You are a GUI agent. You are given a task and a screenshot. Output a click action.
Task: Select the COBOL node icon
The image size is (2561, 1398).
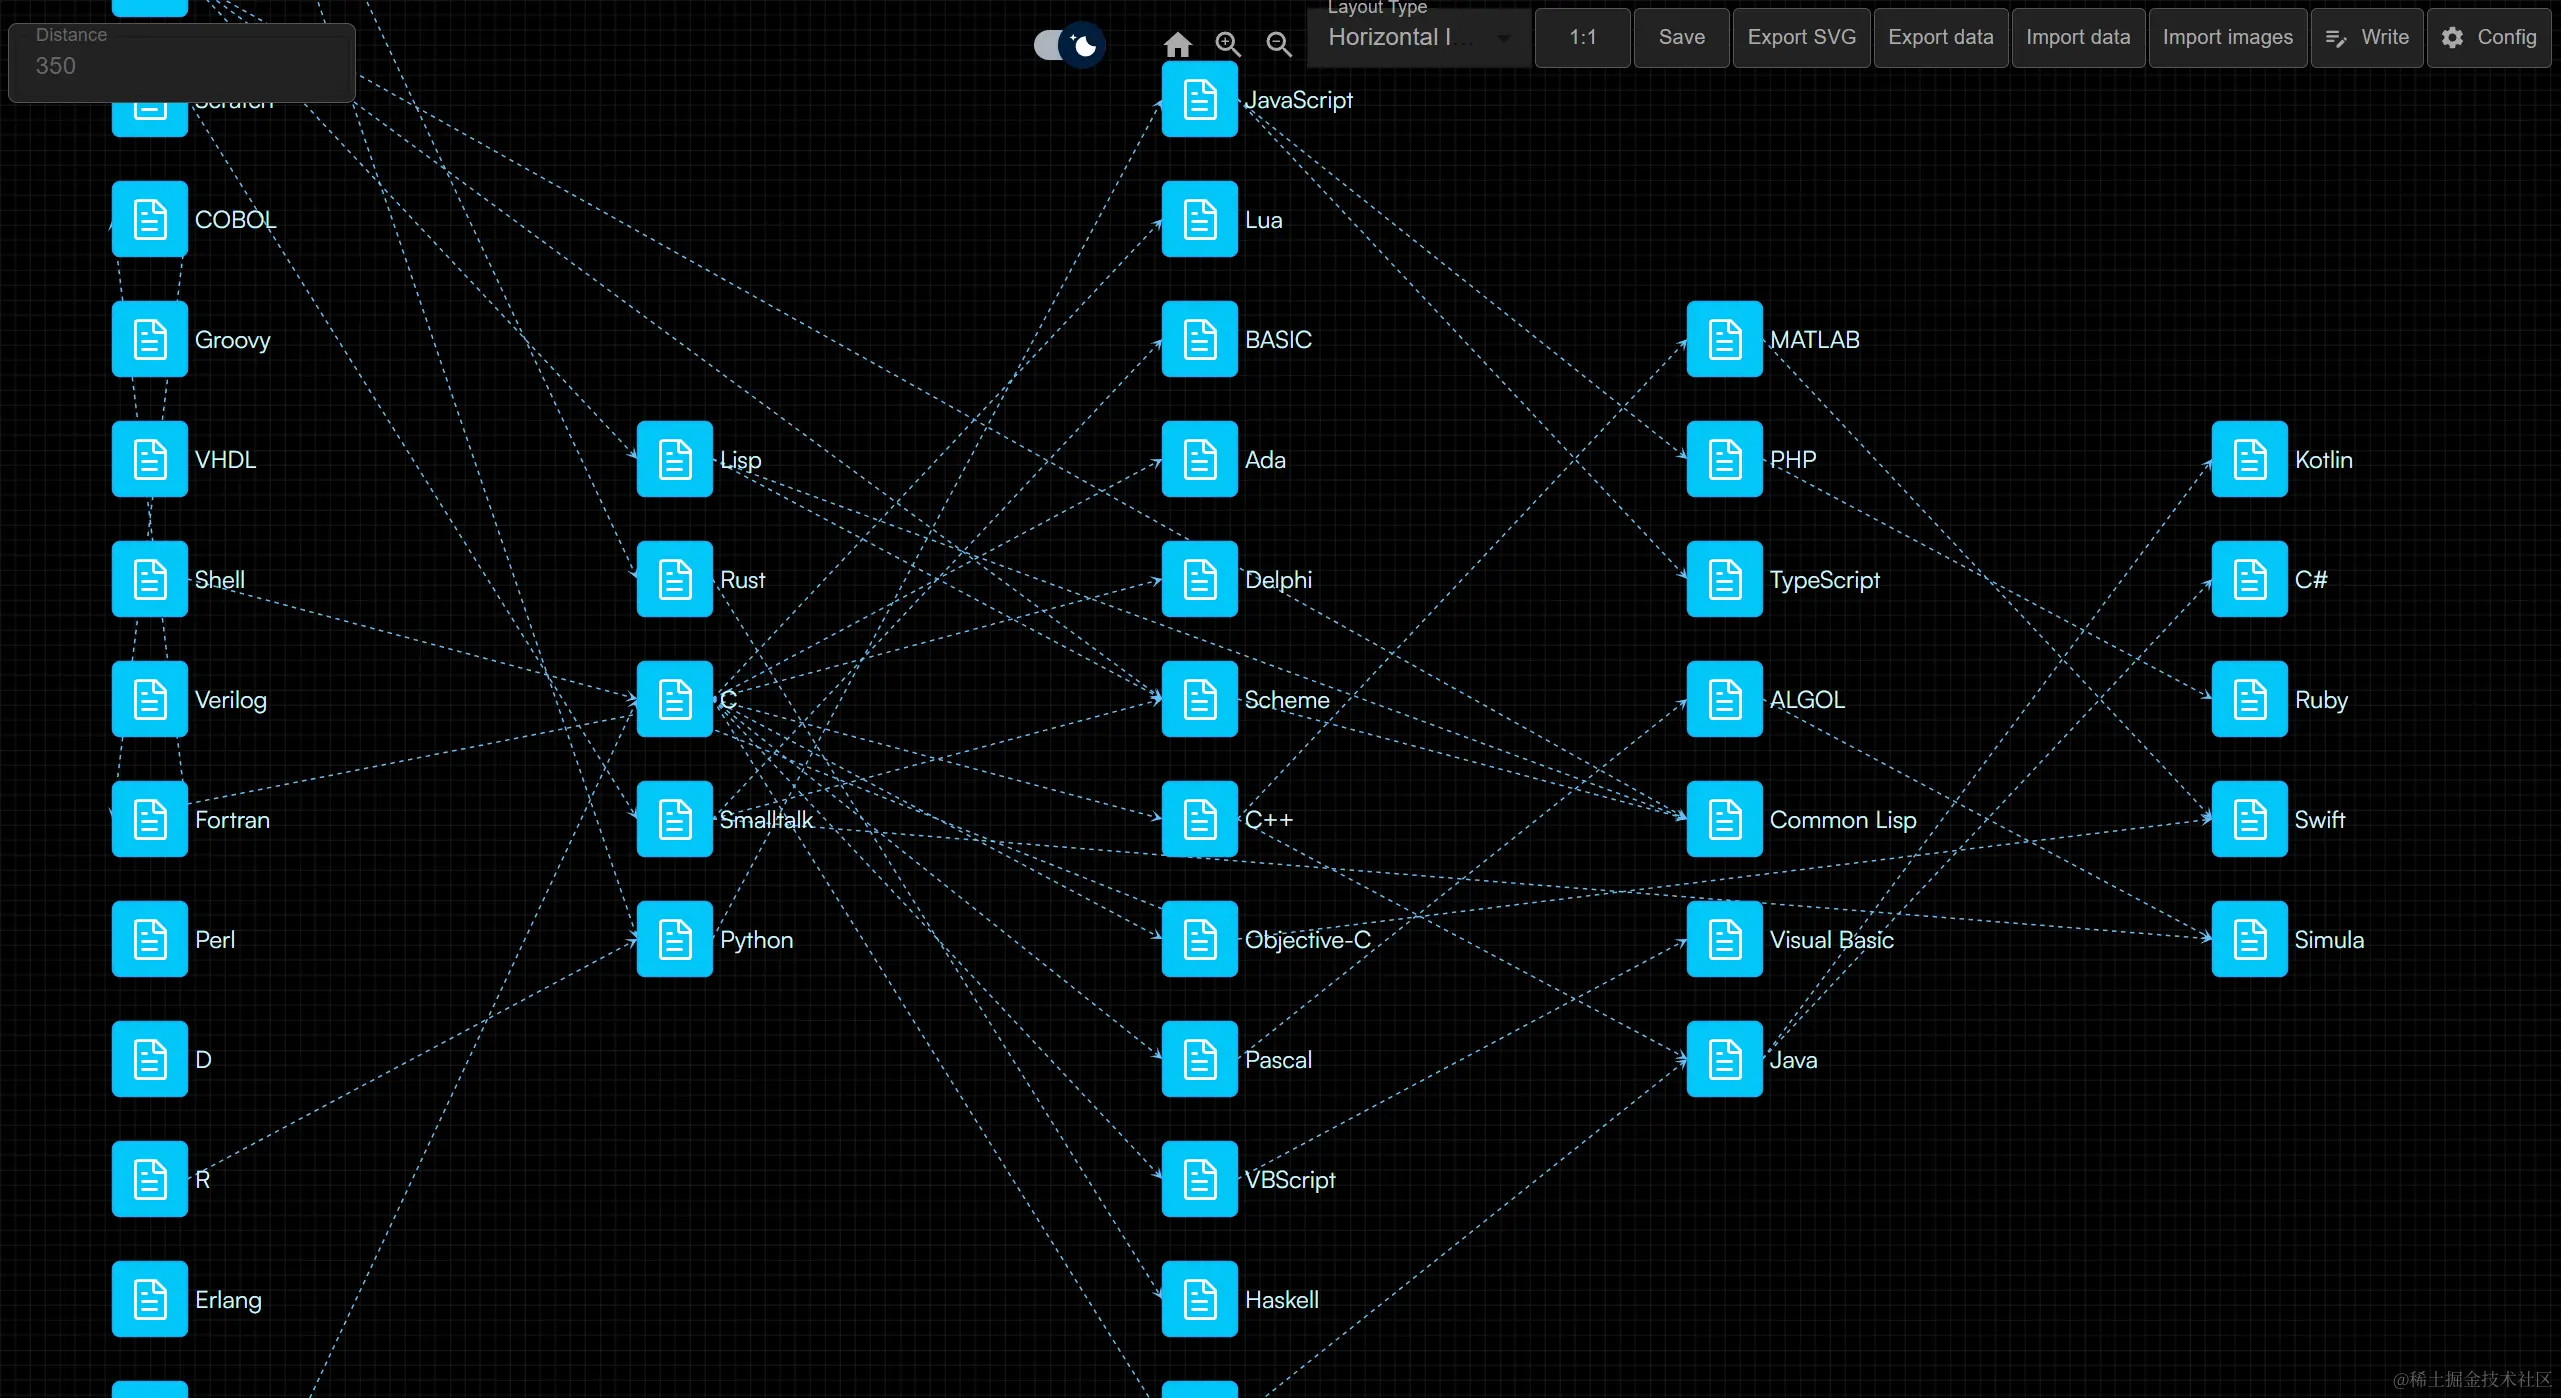pyautogui.click(x=149, y=218)
